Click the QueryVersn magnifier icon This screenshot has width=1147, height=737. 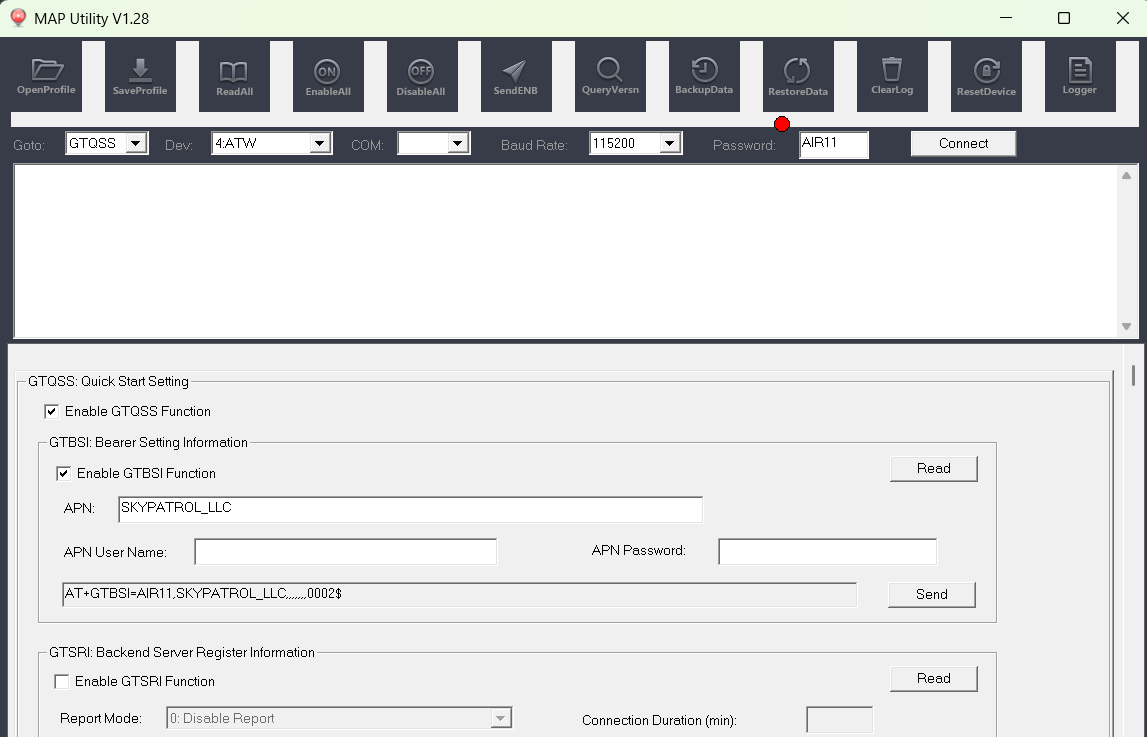point(610,76)
